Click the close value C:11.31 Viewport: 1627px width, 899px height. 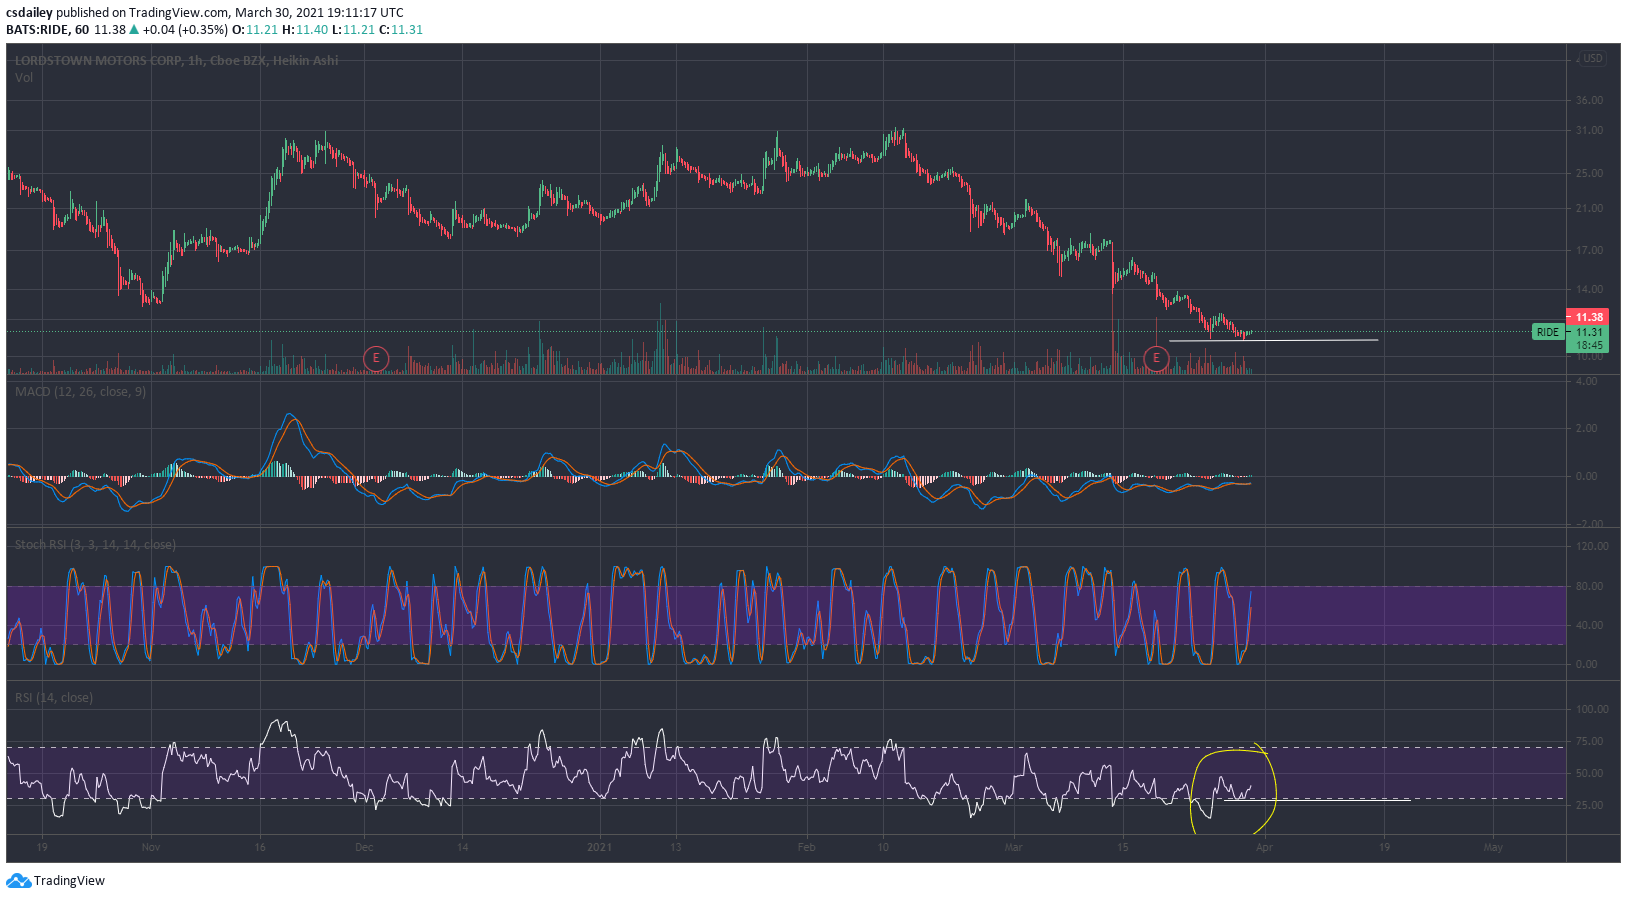click(x=401, y=30)
